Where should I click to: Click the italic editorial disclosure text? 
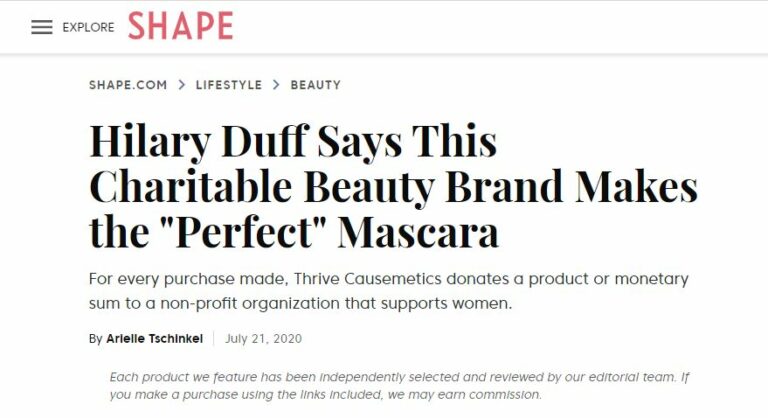tap(387, 385)
